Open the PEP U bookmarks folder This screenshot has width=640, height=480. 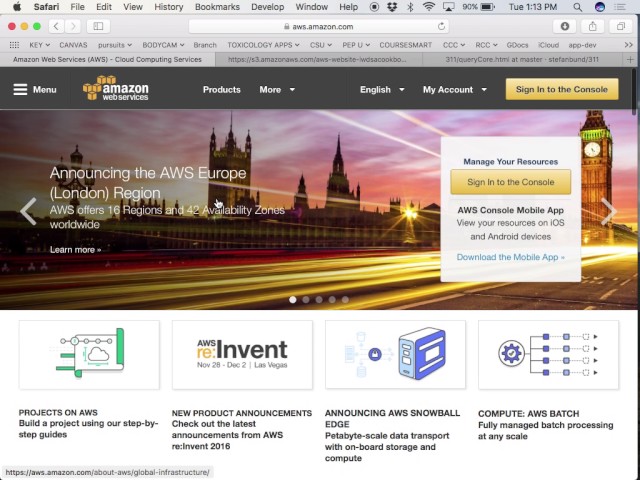tap(356, 45)
